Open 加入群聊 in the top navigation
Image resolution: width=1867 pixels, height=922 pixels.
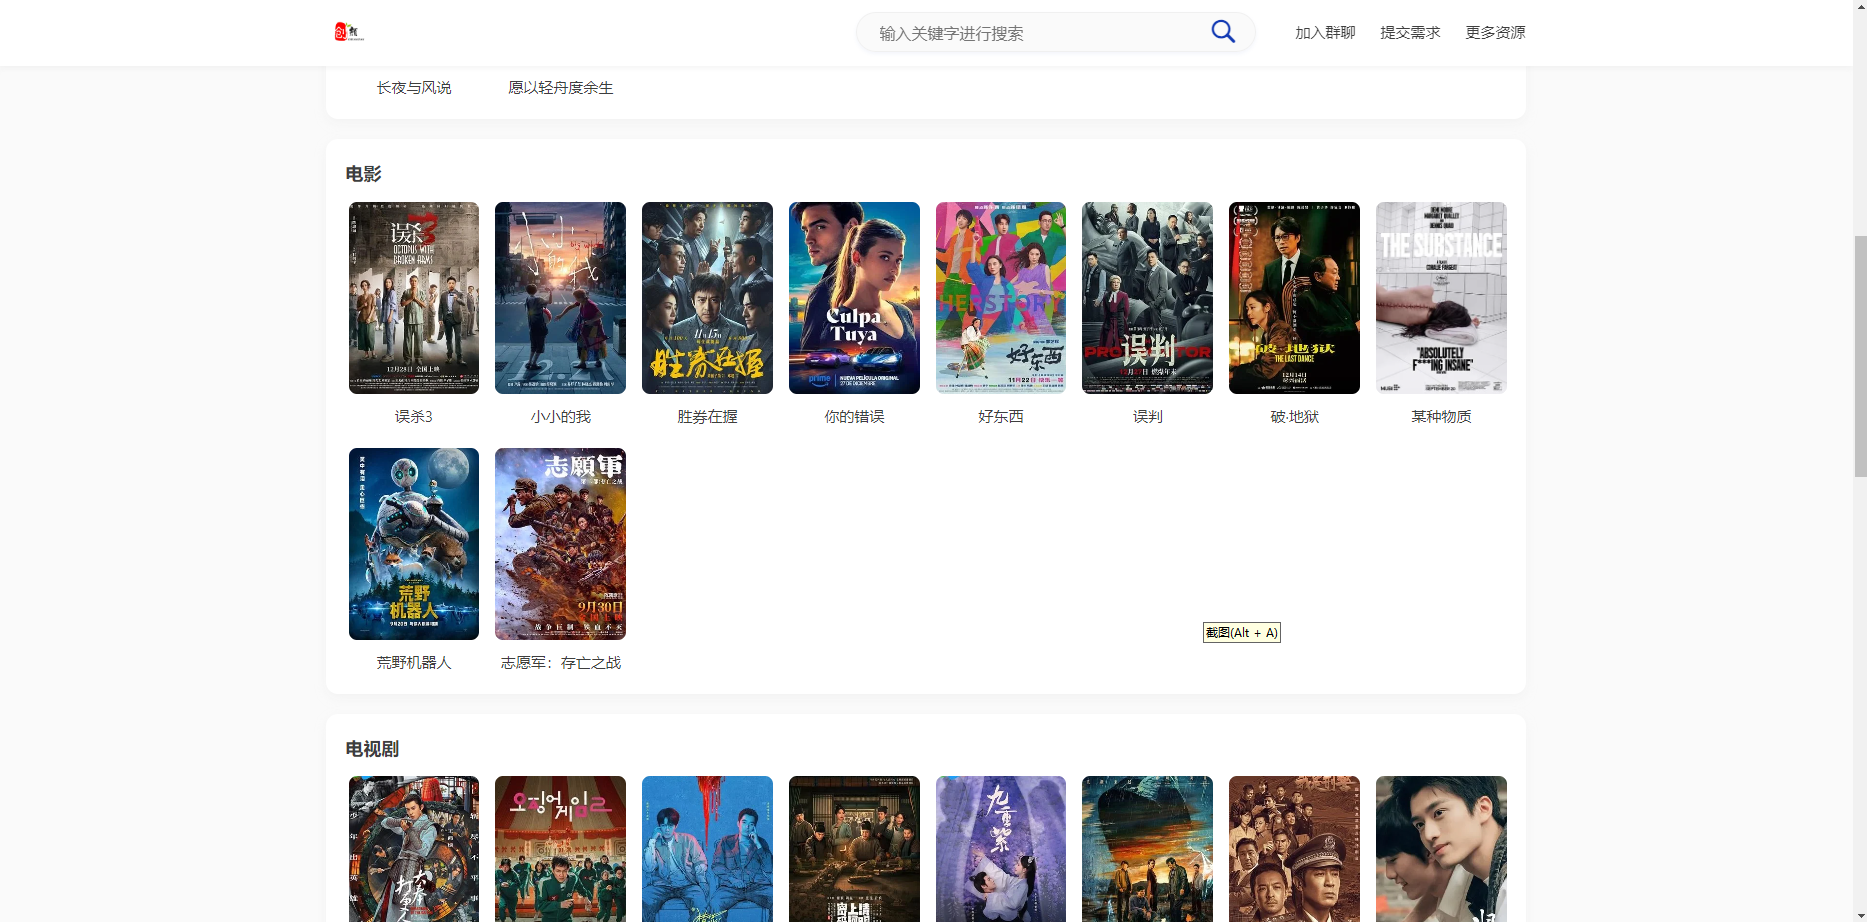tap(1324, 32)
